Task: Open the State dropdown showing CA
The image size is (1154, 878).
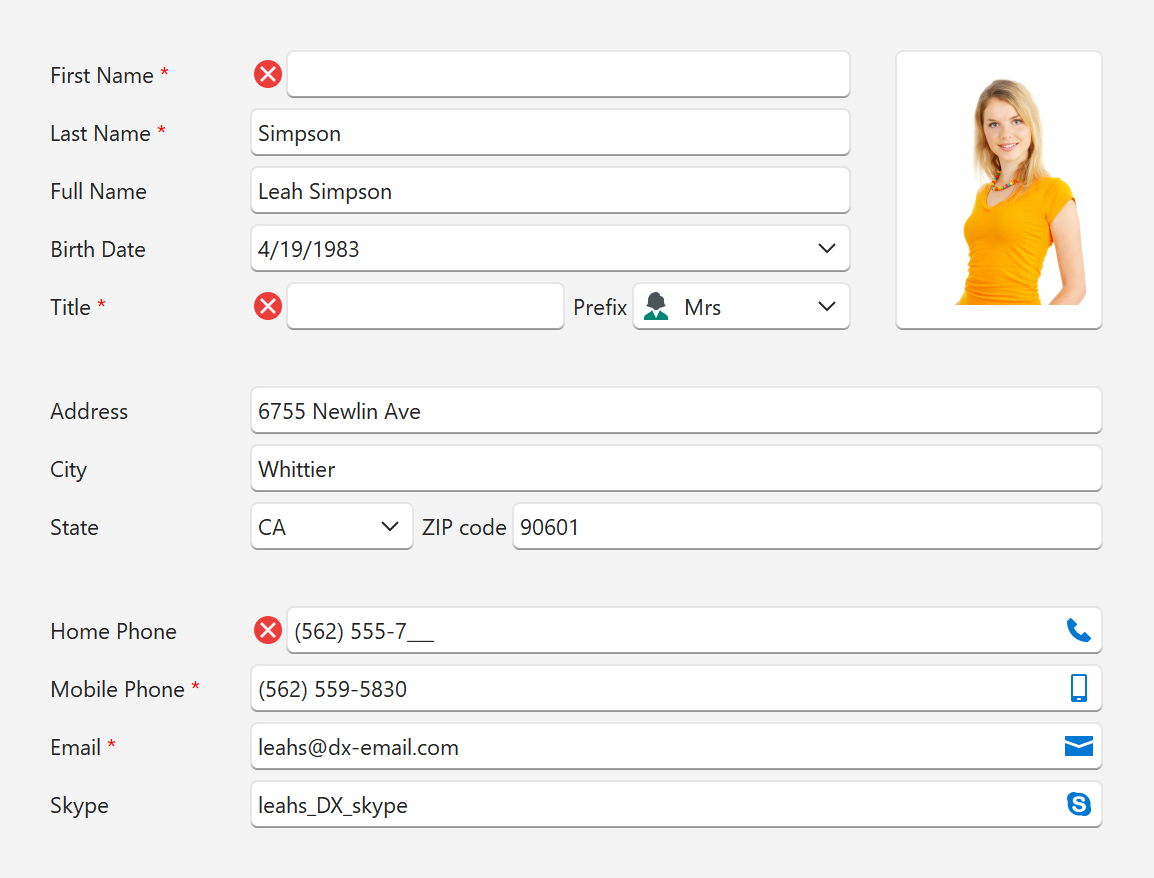Action: point(390,527)
